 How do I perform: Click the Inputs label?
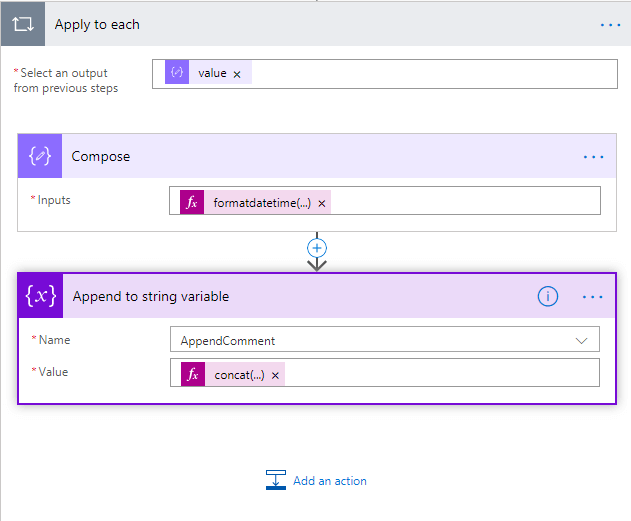point(54,200)
